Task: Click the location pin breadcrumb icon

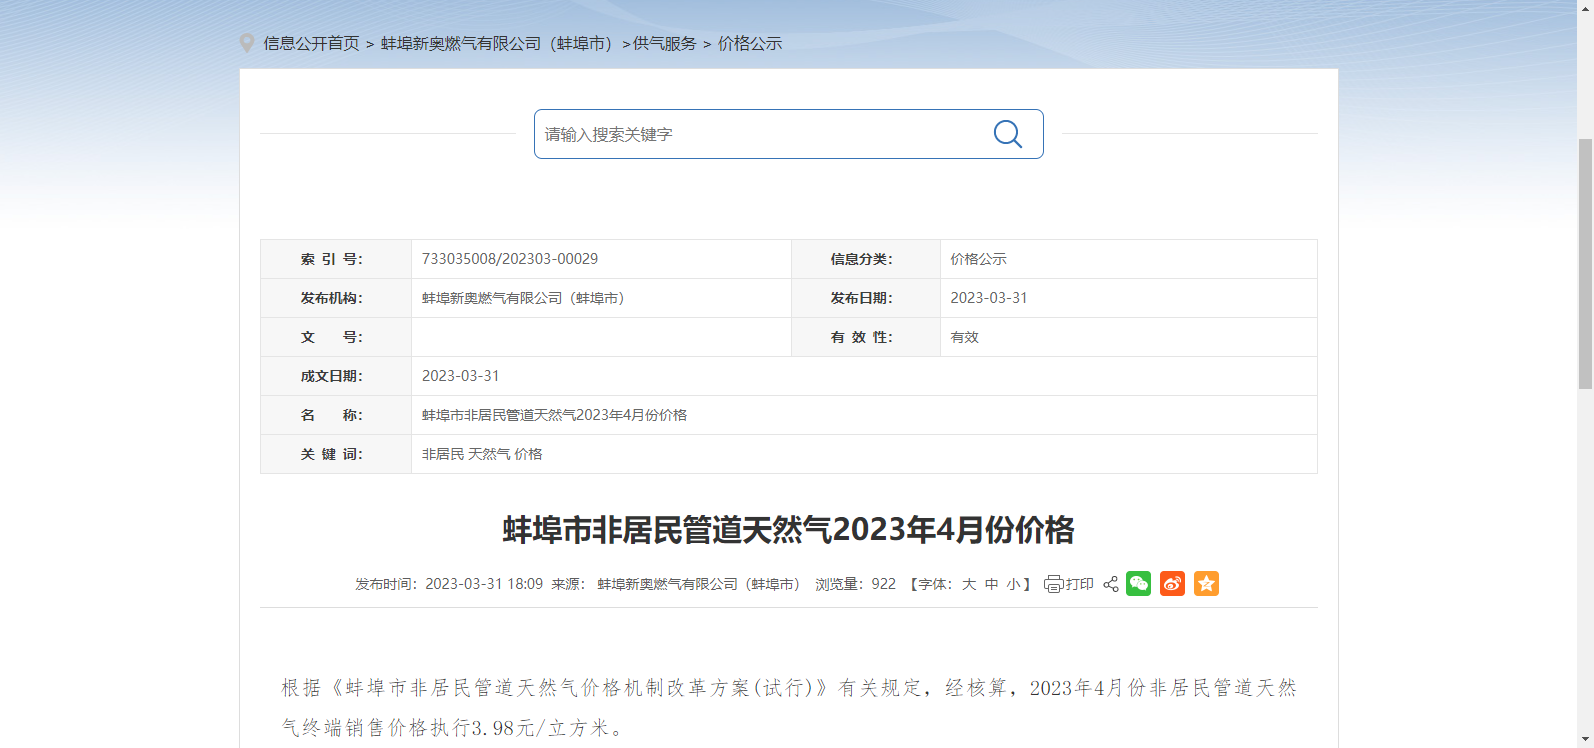Action: (247, 43)
